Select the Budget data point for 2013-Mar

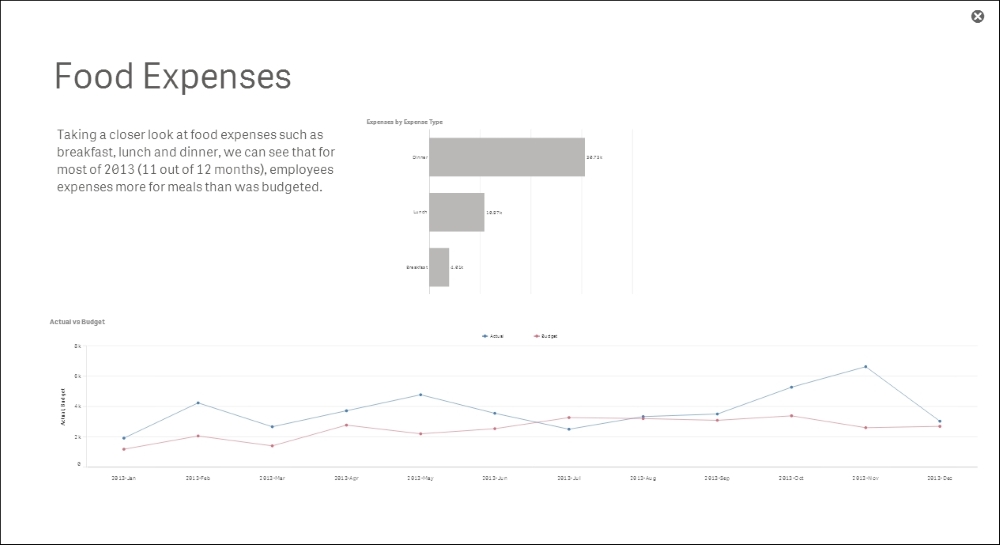click(272, 446)
